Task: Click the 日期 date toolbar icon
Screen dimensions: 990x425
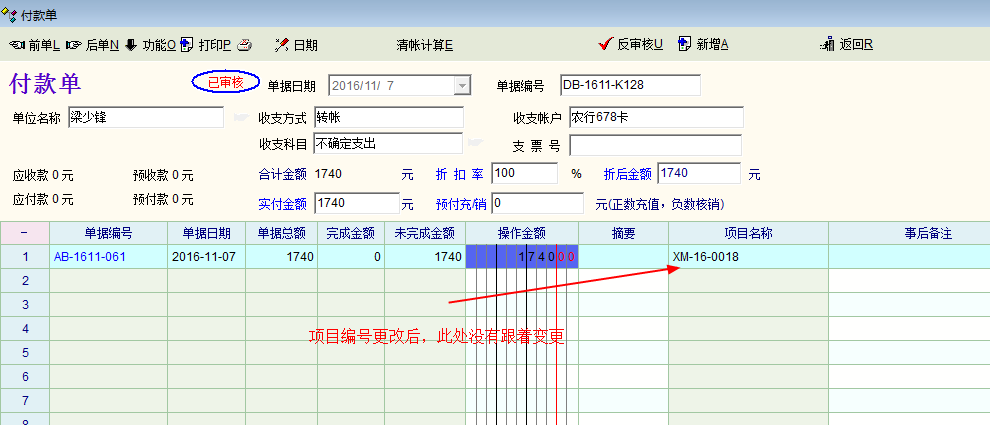Action: [x=282, y=45]
